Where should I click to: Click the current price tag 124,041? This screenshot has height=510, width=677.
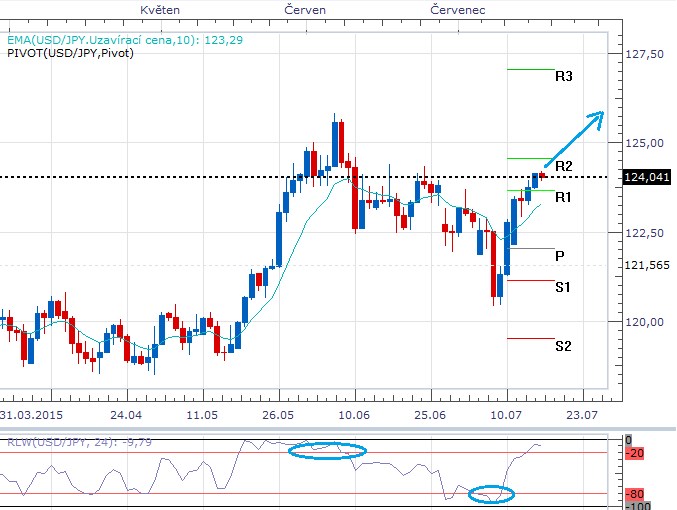pos(646,177)
